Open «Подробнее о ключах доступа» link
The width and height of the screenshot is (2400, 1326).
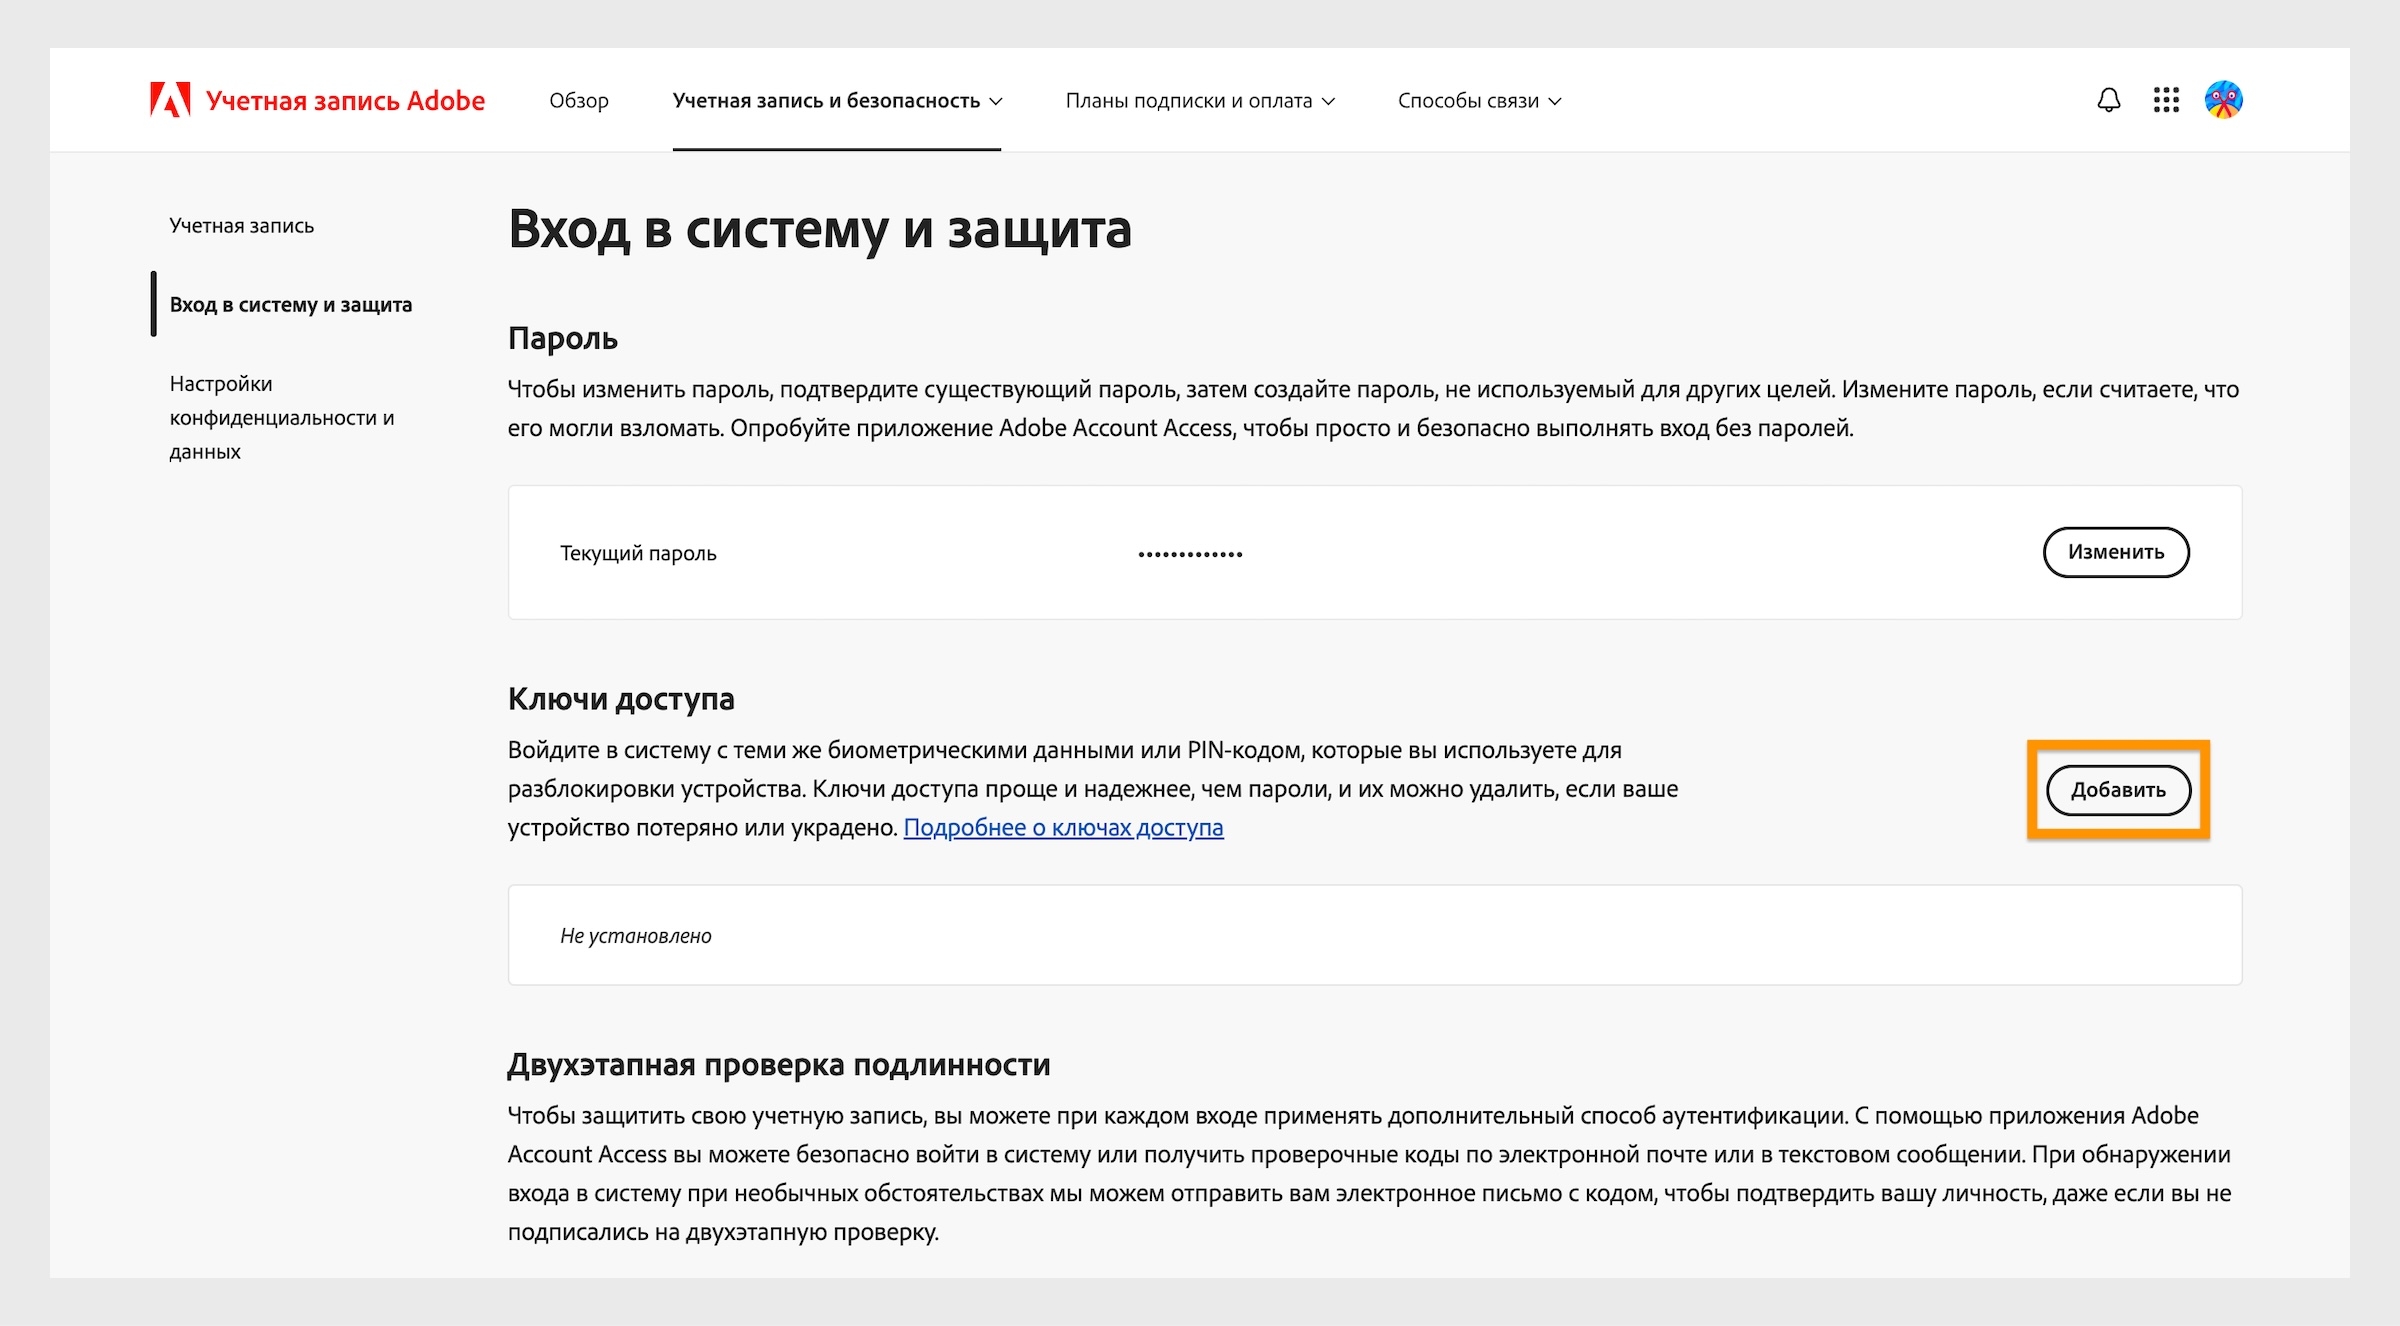1063,827
